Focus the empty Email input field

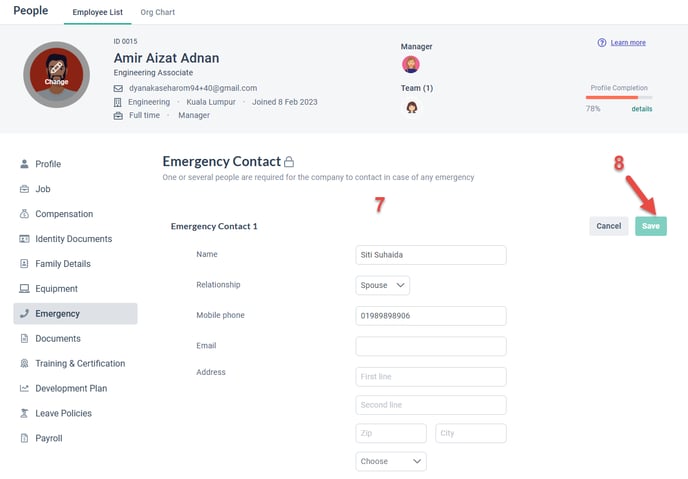(431, 346)
